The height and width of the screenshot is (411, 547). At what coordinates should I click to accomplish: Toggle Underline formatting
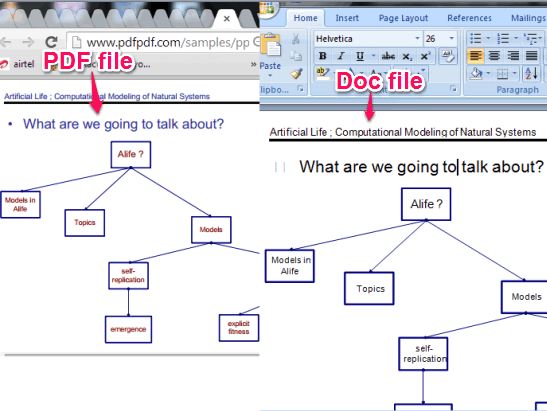[x=360, y=56]
